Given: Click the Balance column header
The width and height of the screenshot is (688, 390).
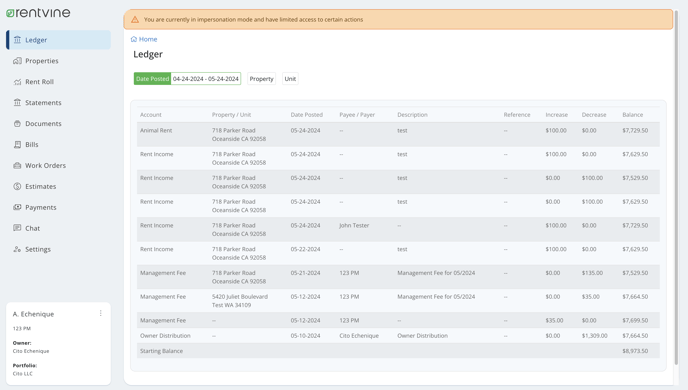Looking at the screenshot, I should tap(632, 115).
